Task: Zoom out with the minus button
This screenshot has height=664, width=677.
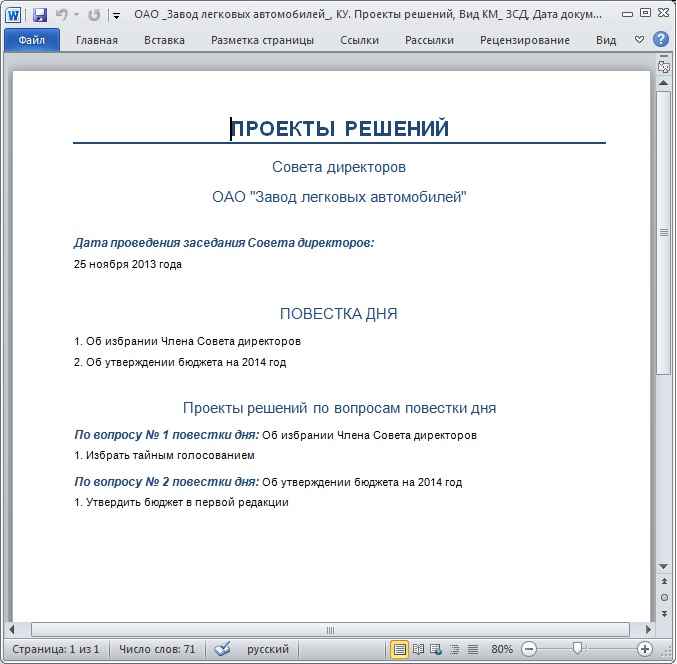Action: pos(529,649)
